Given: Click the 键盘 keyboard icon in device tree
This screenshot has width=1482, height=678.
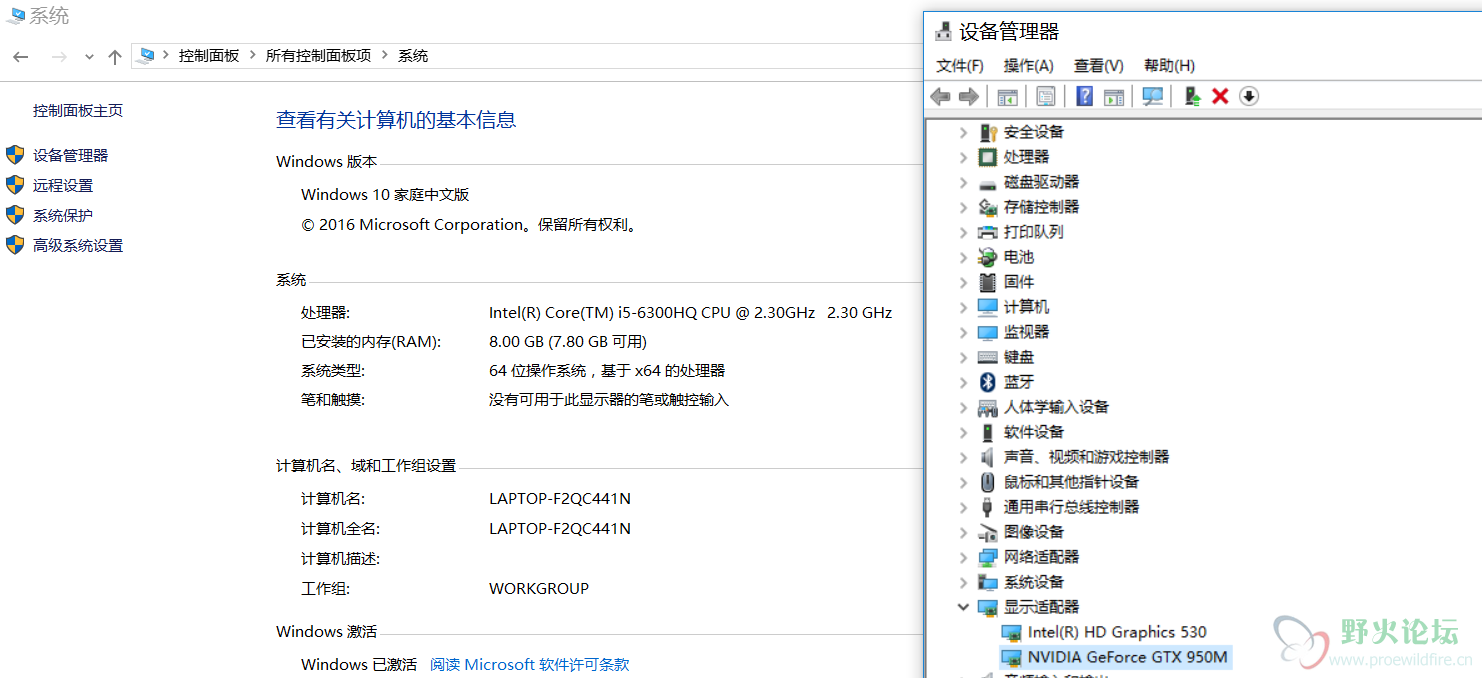Looking at the screenshot, I should [x=988, y=357].
